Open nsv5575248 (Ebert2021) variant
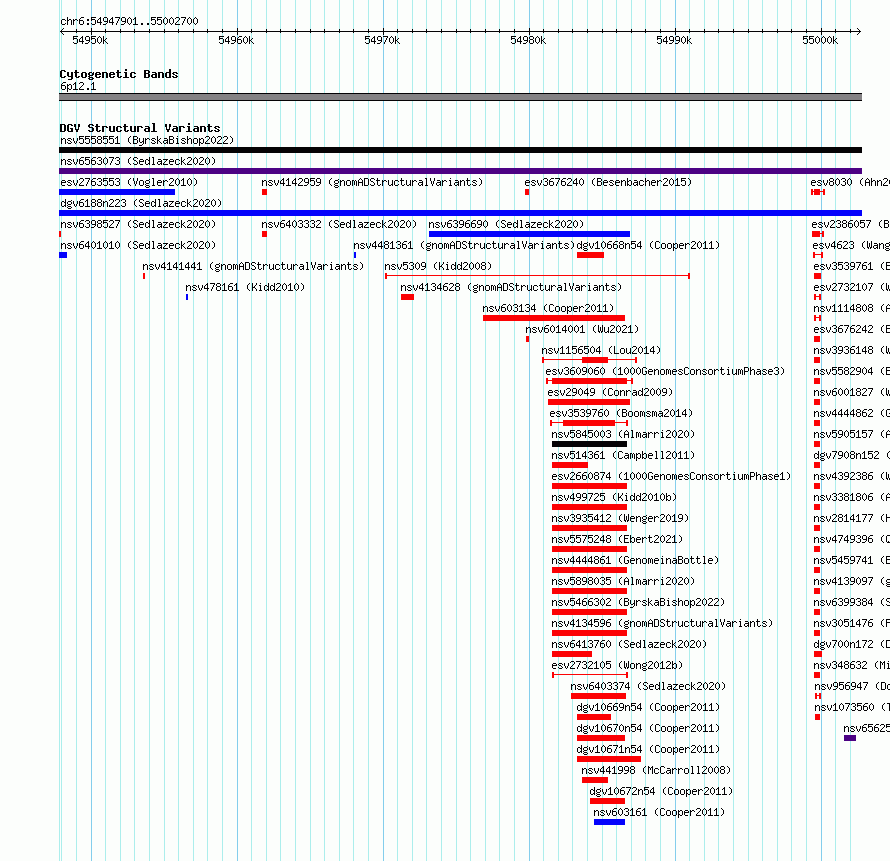The width and height of the screenshot is (890, 861). pos(617,539)
